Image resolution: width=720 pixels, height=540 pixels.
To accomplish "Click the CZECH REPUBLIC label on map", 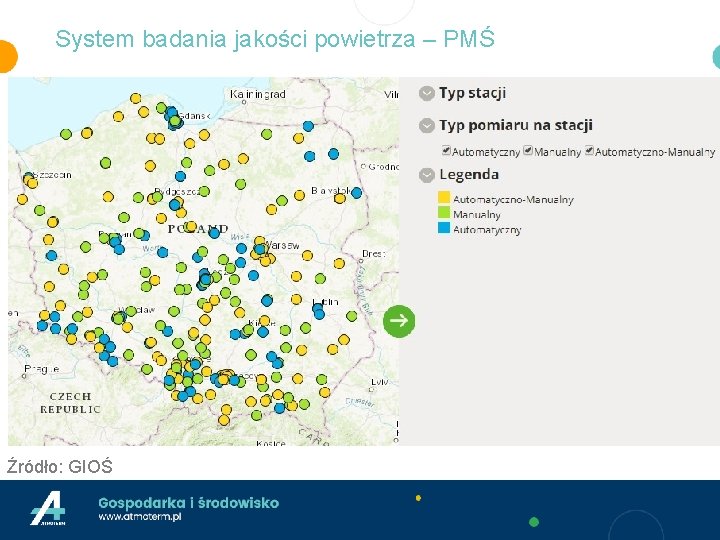I will (70, 403).
